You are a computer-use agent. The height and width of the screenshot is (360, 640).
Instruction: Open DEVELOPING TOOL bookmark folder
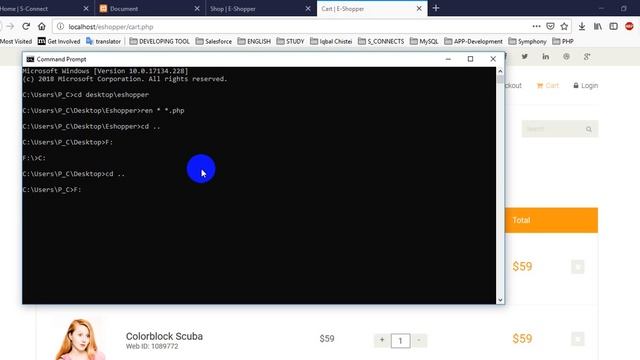(160, 41)
